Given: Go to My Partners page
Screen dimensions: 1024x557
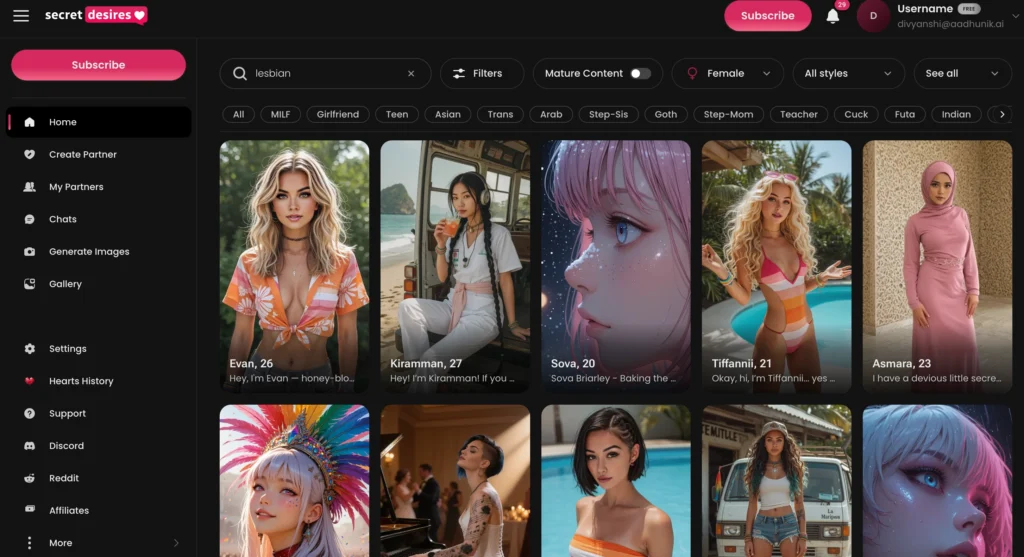Looking at the screenshot, I should (99, 187).
